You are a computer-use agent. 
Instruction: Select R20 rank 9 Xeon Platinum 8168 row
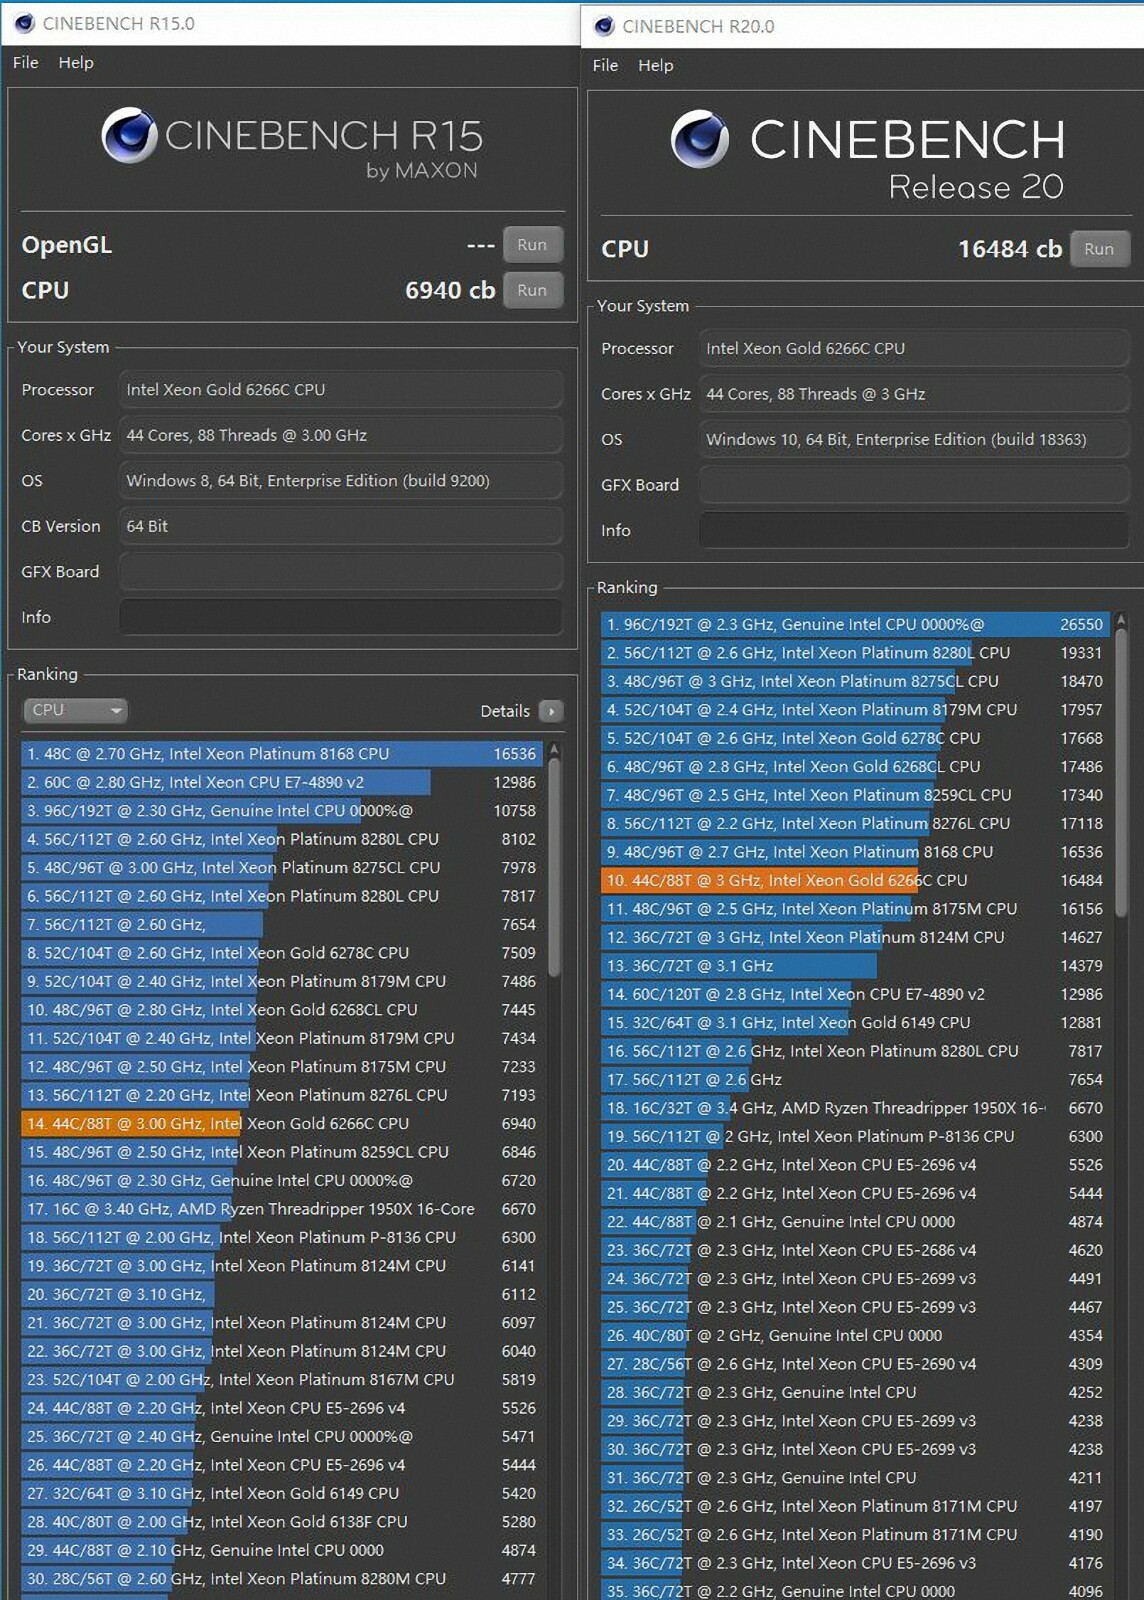(x=855, y=852)
